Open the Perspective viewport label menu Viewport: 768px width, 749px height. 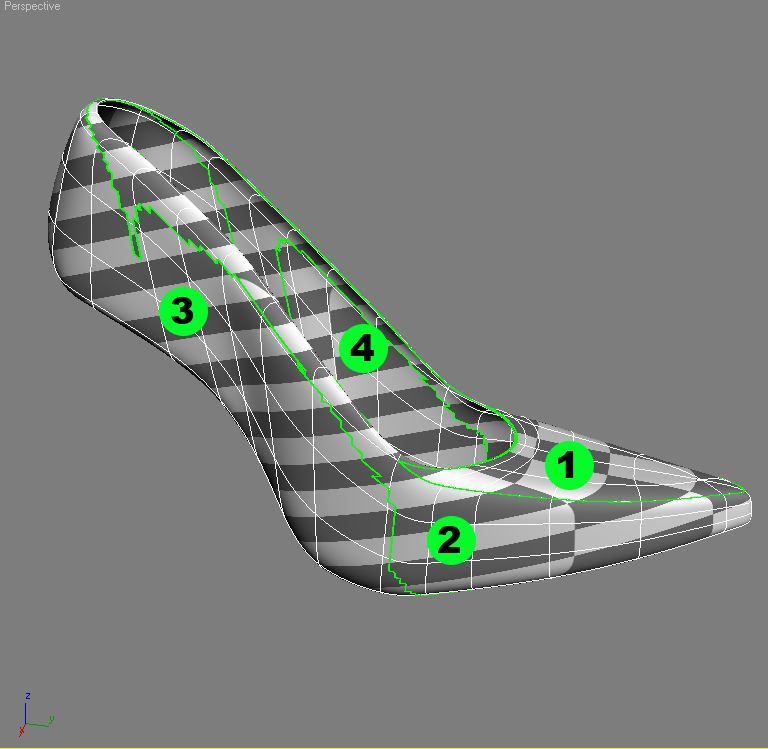pos(32,6)
